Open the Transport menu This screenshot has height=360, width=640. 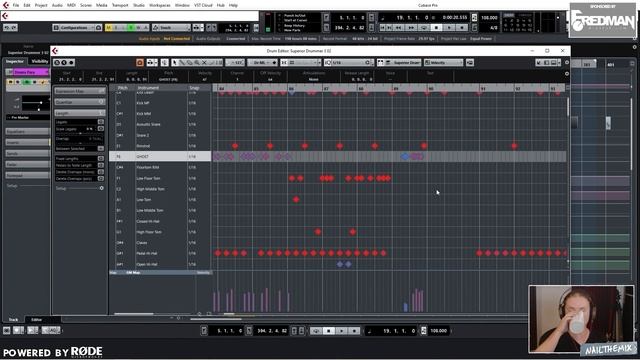tap(120, 5)
